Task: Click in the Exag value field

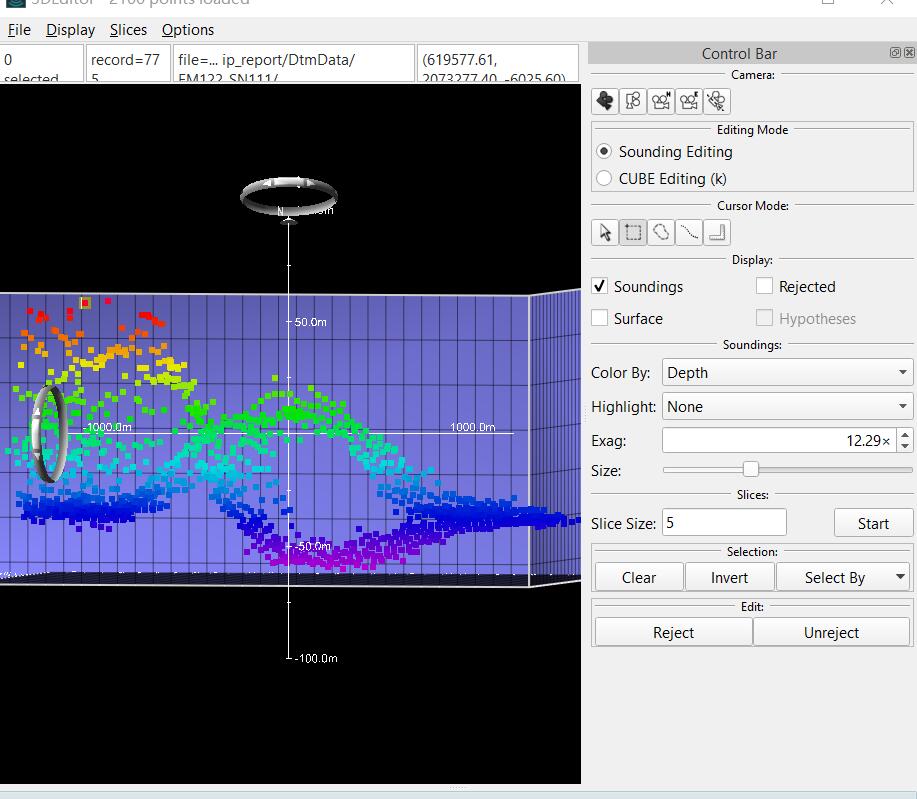Action: click(779, 440)
